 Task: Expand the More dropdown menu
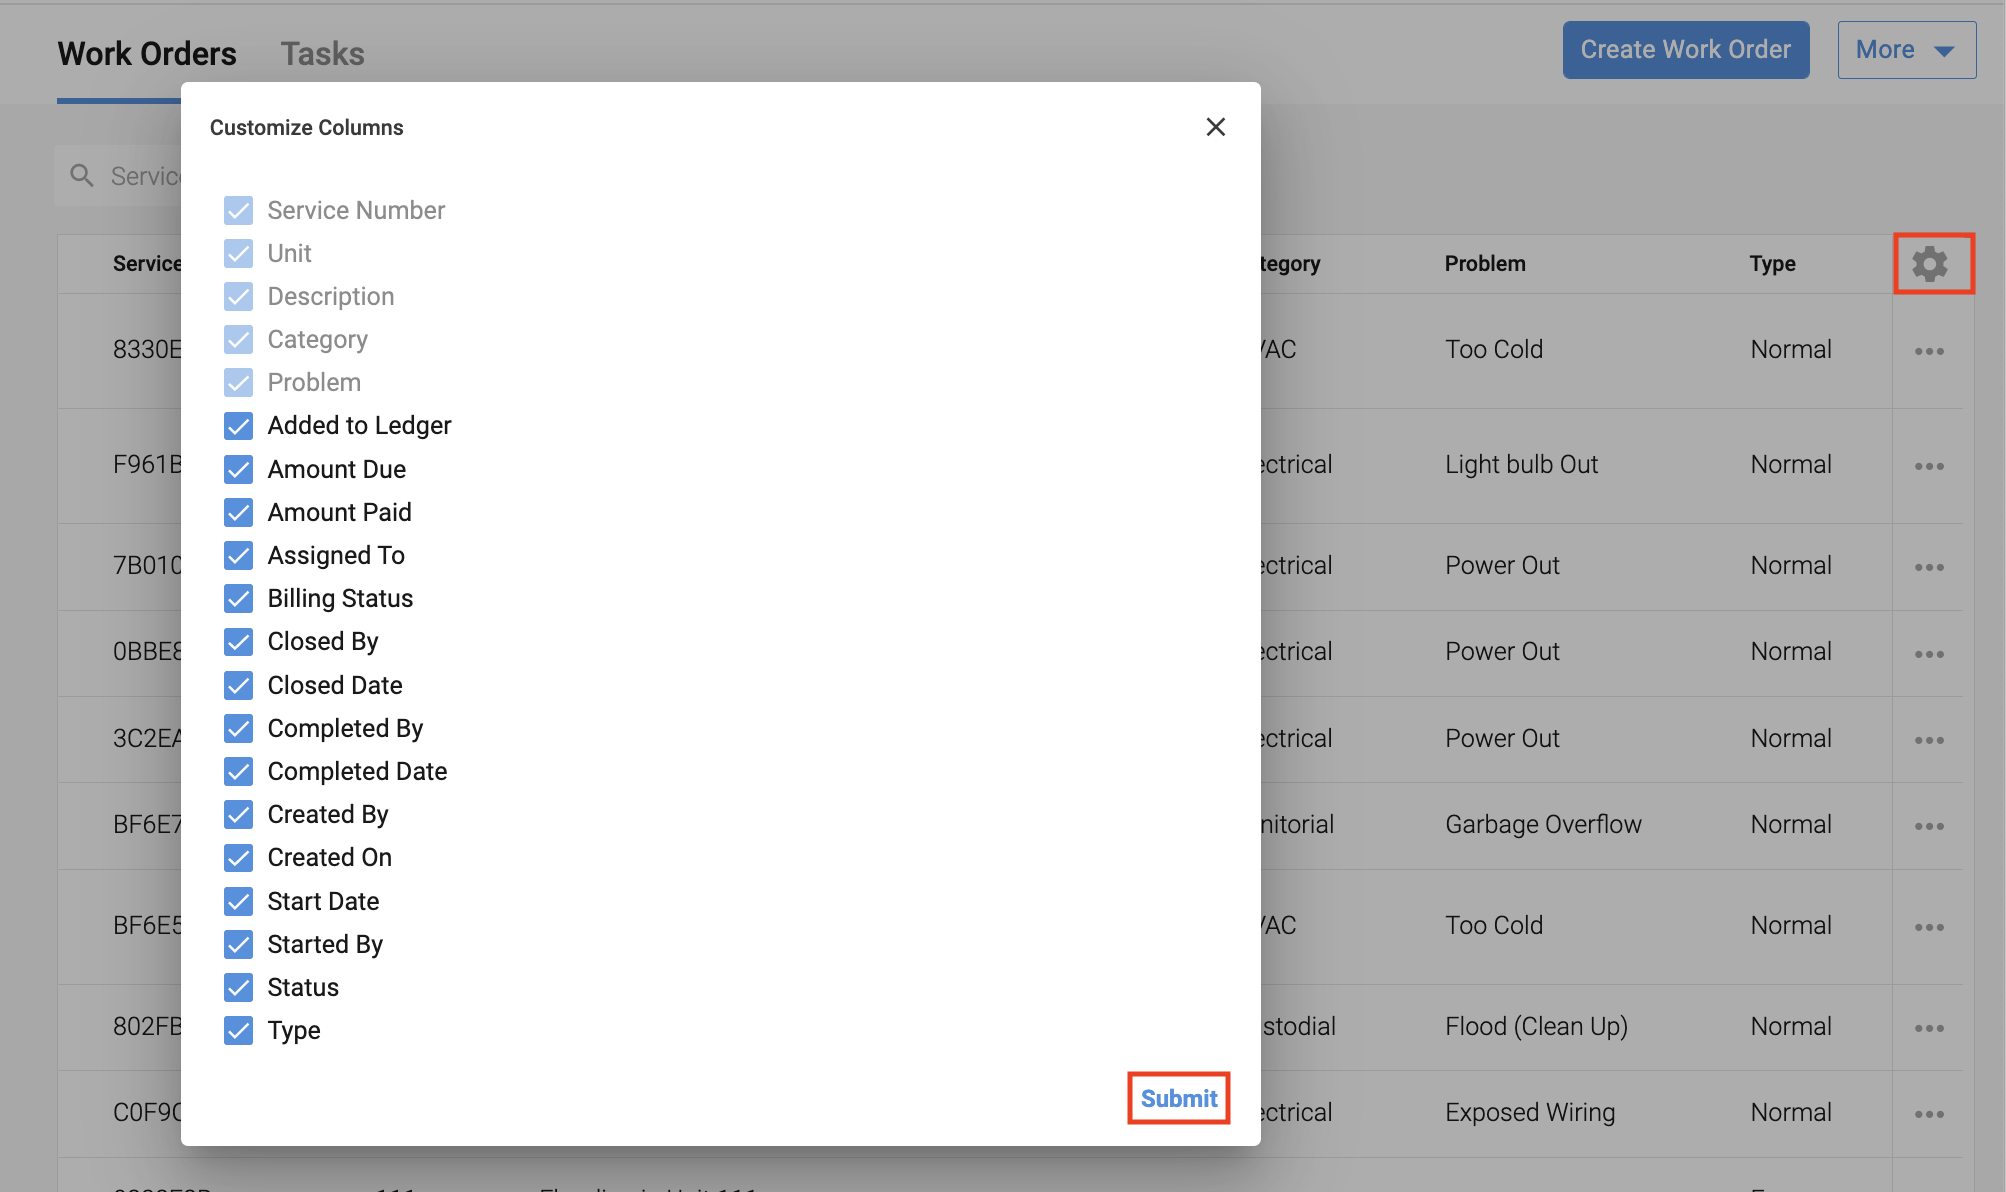(1905, 50)
